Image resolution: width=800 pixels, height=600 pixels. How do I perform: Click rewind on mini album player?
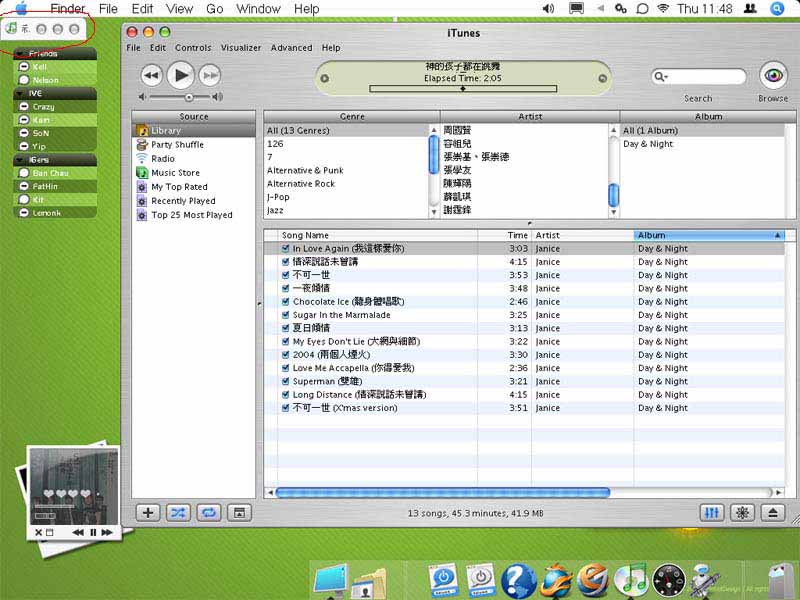pos(78,533)
